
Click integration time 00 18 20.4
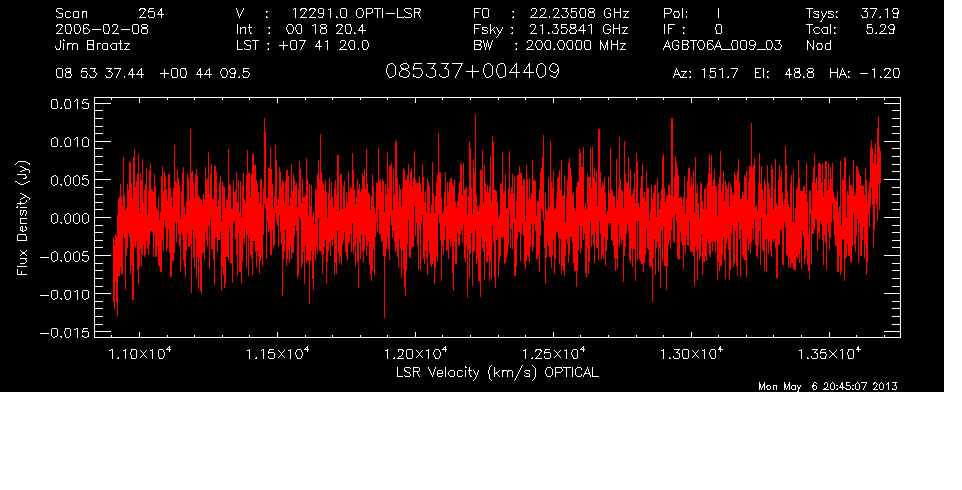(x=326, y=29)
